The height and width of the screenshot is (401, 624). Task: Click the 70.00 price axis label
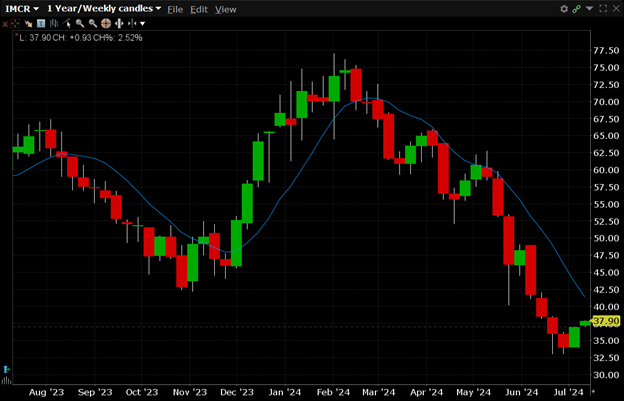pyautogui.click(x=606, y=102)
